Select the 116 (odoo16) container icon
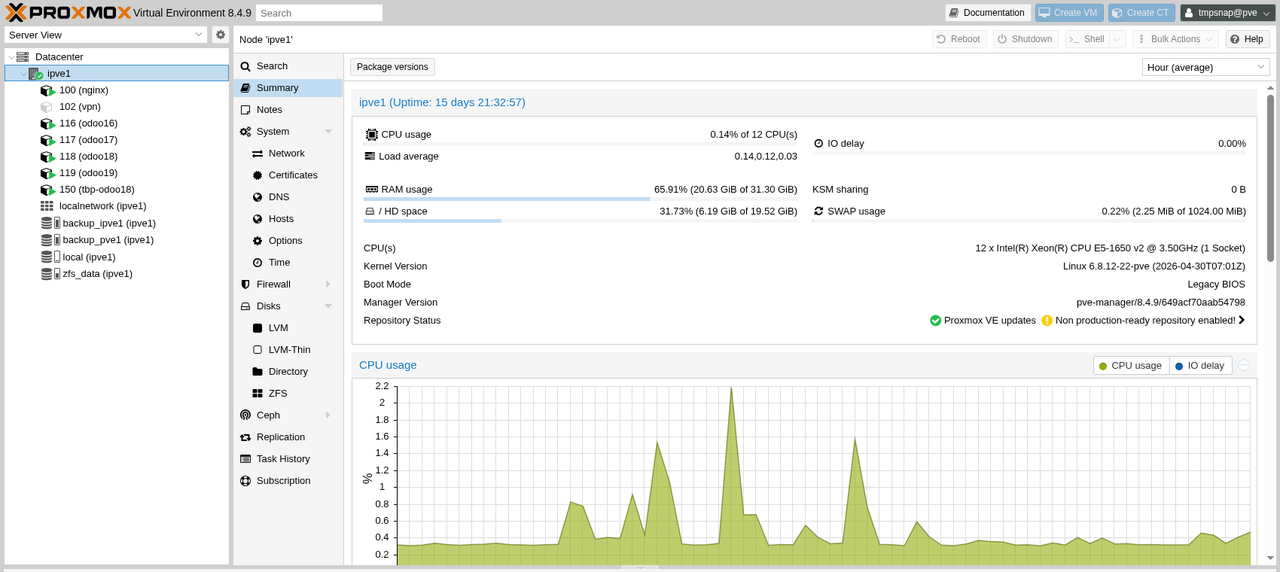This screenshot has height=572, width=1280. click(x=47, y=123)
